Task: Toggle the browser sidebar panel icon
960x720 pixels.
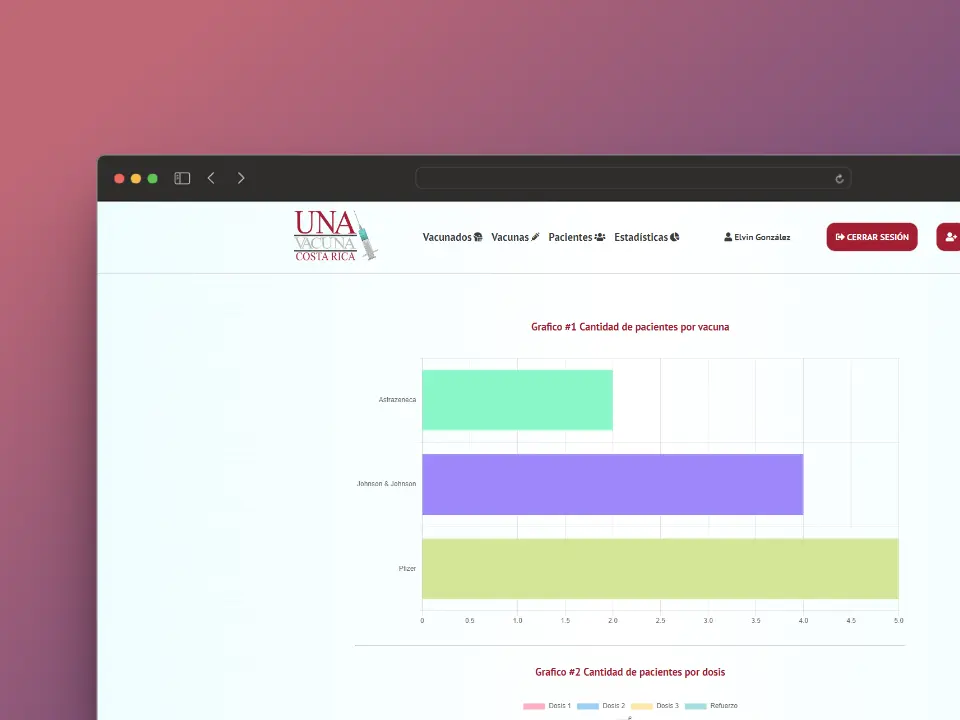Action: [x=182, y=178]
